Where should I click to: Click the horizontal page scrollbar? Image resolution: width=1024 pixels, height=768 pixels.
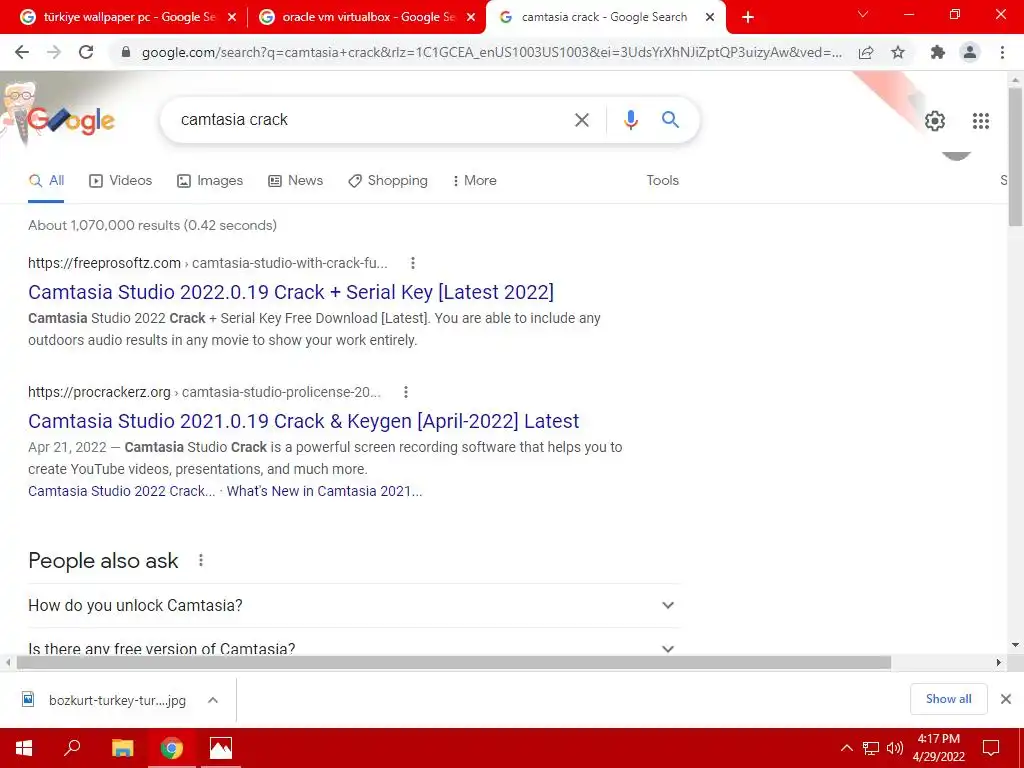point(454,663)
